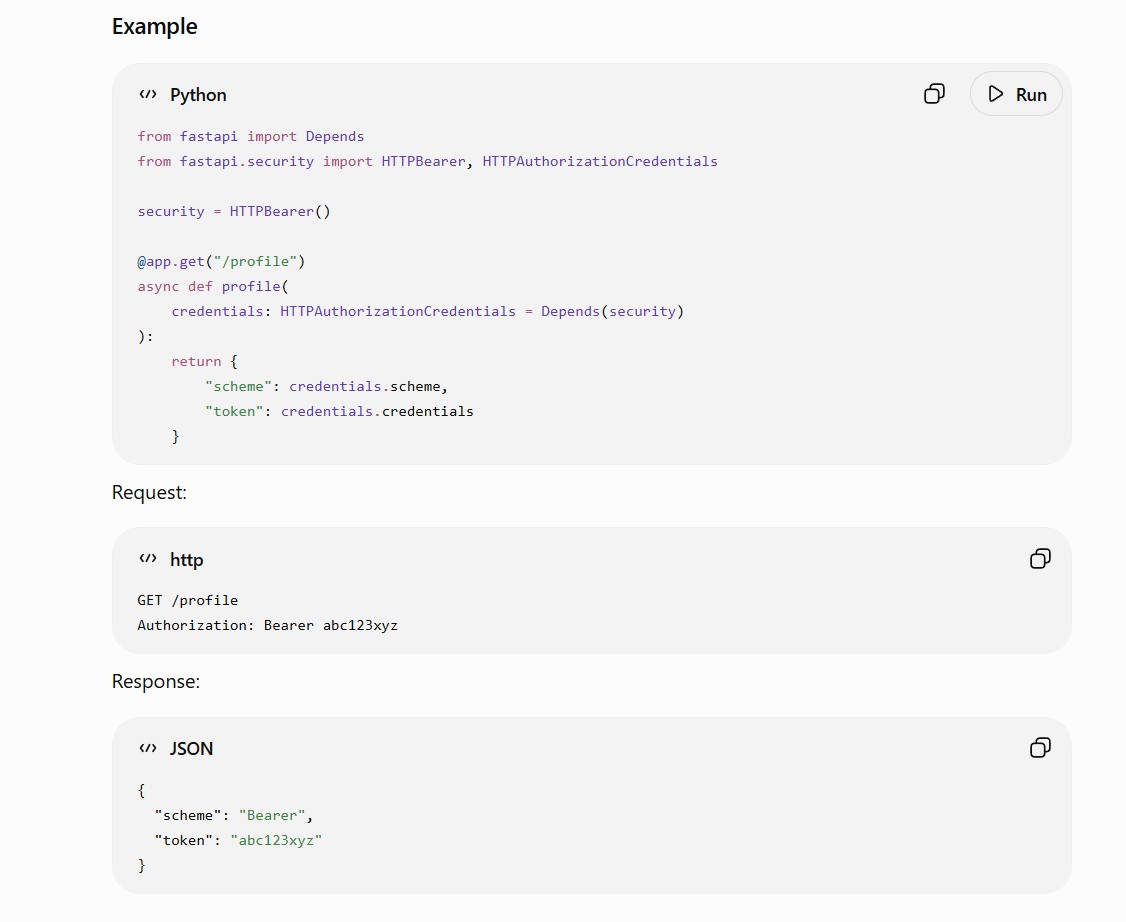Click the Depends(security) parameter line
The image size is (1126, 922).
click(x=427, y=311)
